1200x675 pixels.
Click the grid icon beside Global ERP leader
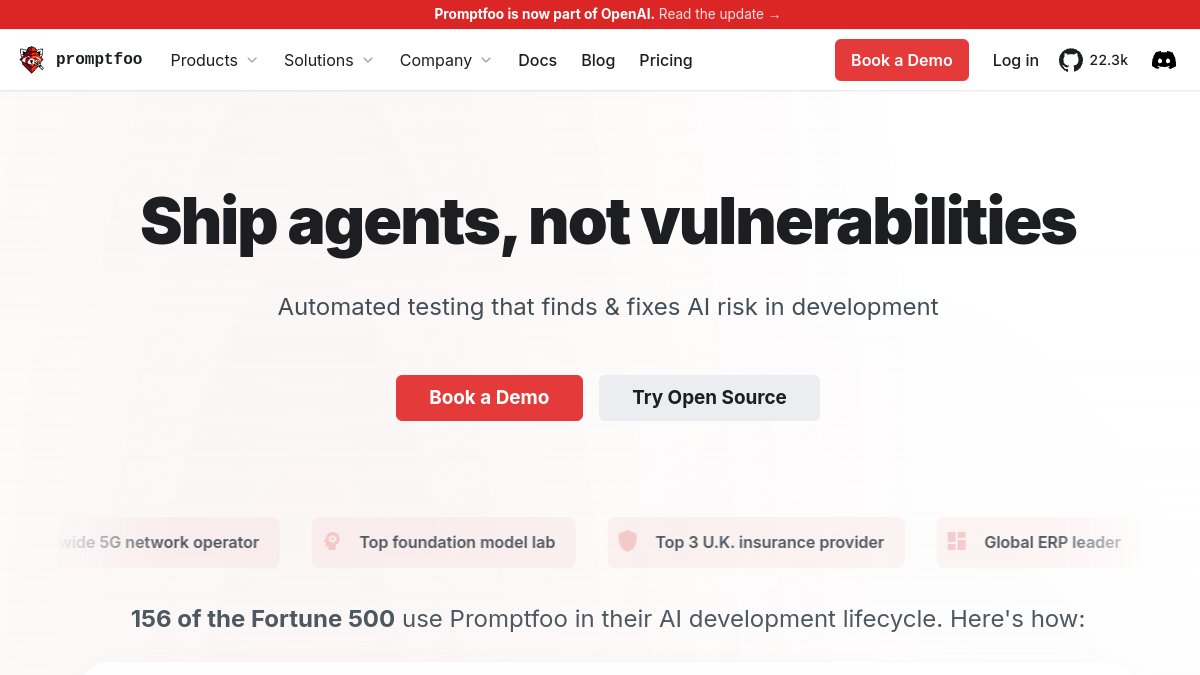click(957, 542)
